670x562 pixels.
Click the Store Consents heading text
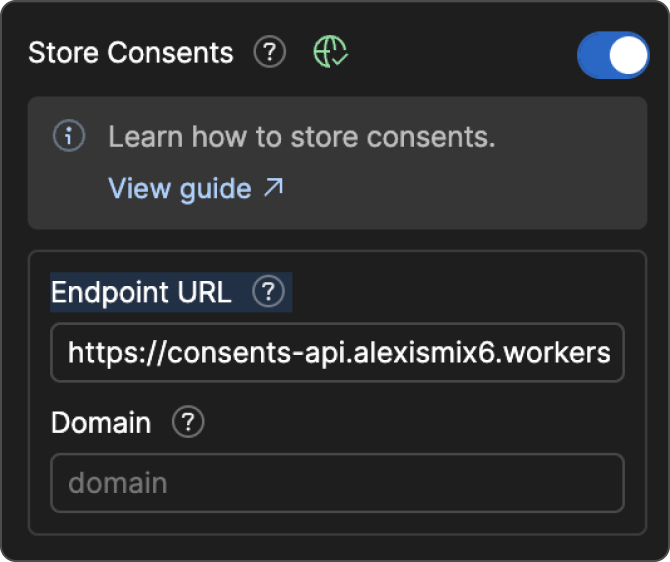(x=131, y=53)
